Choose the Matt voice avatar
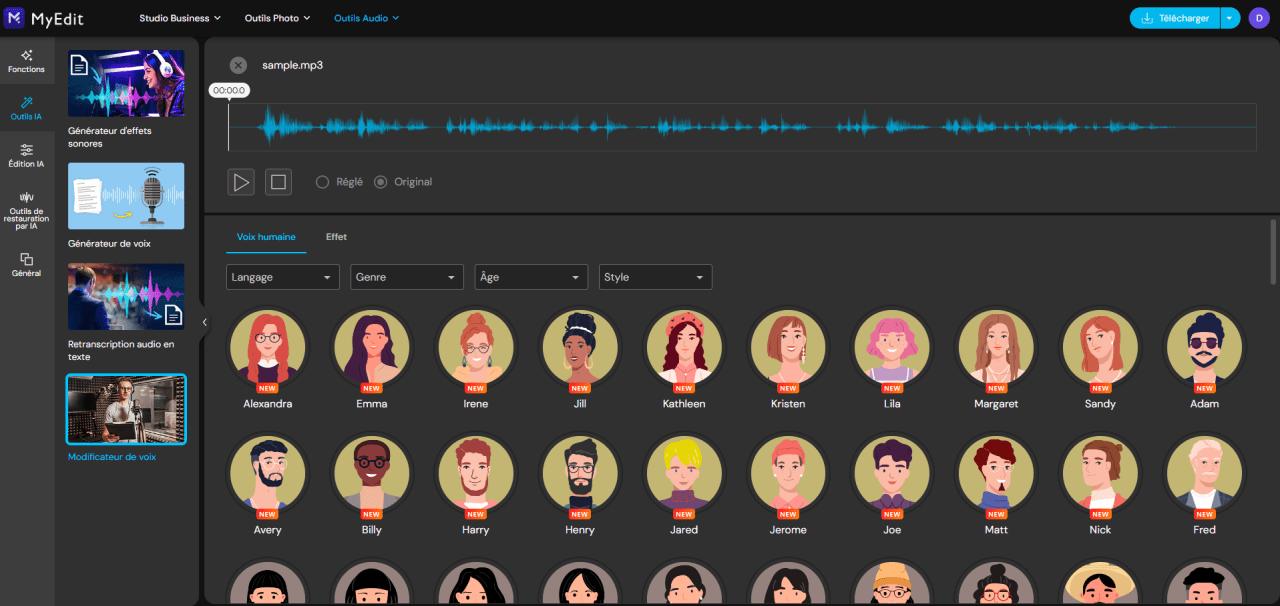Image resolution: width=1280 pixels, height=606 pixels. coord(996,473)
